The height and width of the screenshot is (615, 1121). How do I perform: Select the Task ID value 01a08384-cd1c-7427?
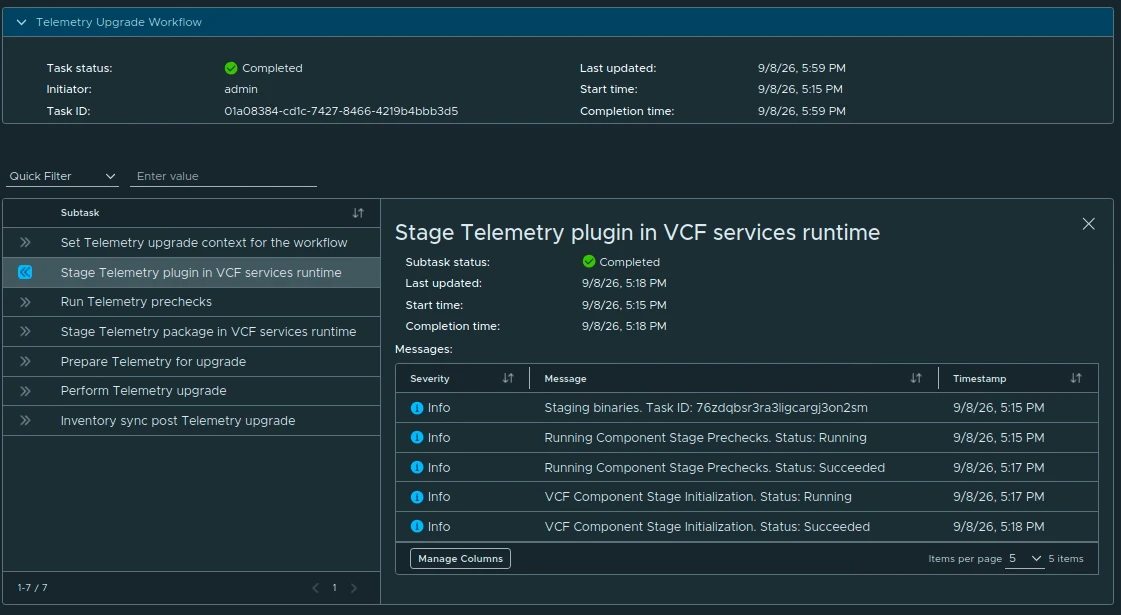point(341,111)
